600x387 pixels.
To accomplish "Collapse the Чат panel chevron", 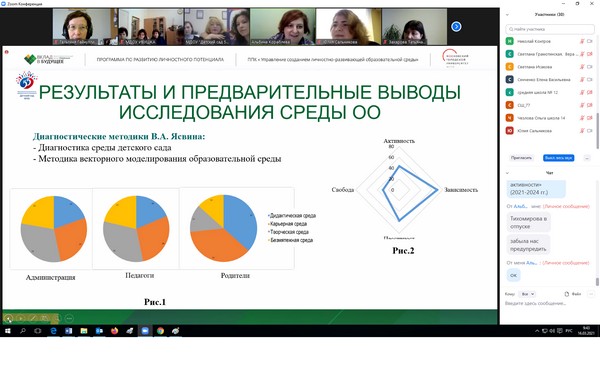I will pos(507,173).
